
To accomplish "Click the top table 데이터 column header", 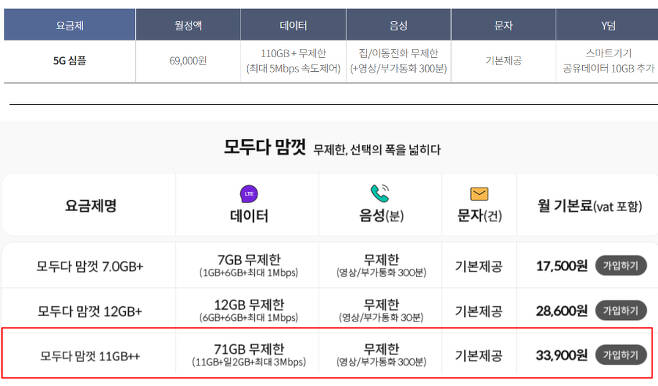I will 293,25.
